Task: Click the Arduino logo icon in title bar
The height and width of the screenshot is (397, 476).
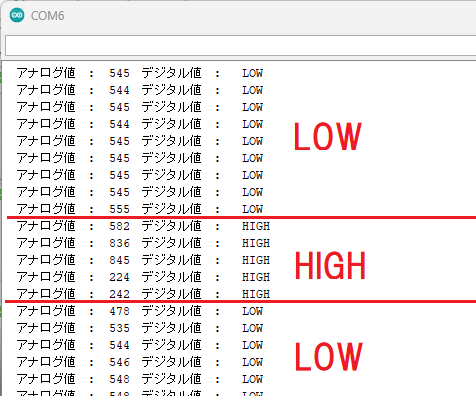Action: [17, 15]
